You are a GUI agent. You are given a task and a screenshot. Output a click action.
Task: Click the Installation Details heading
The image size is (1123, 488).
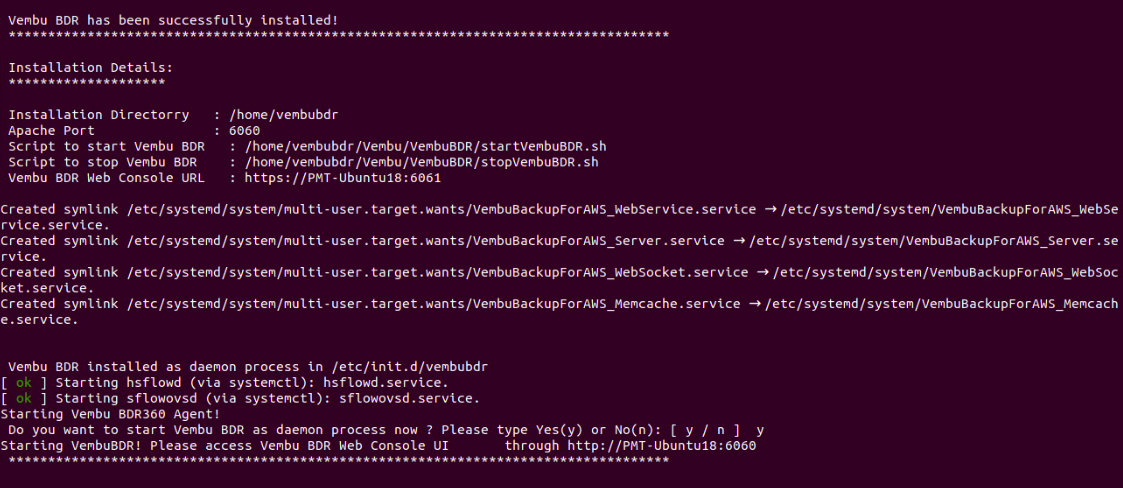91,67
